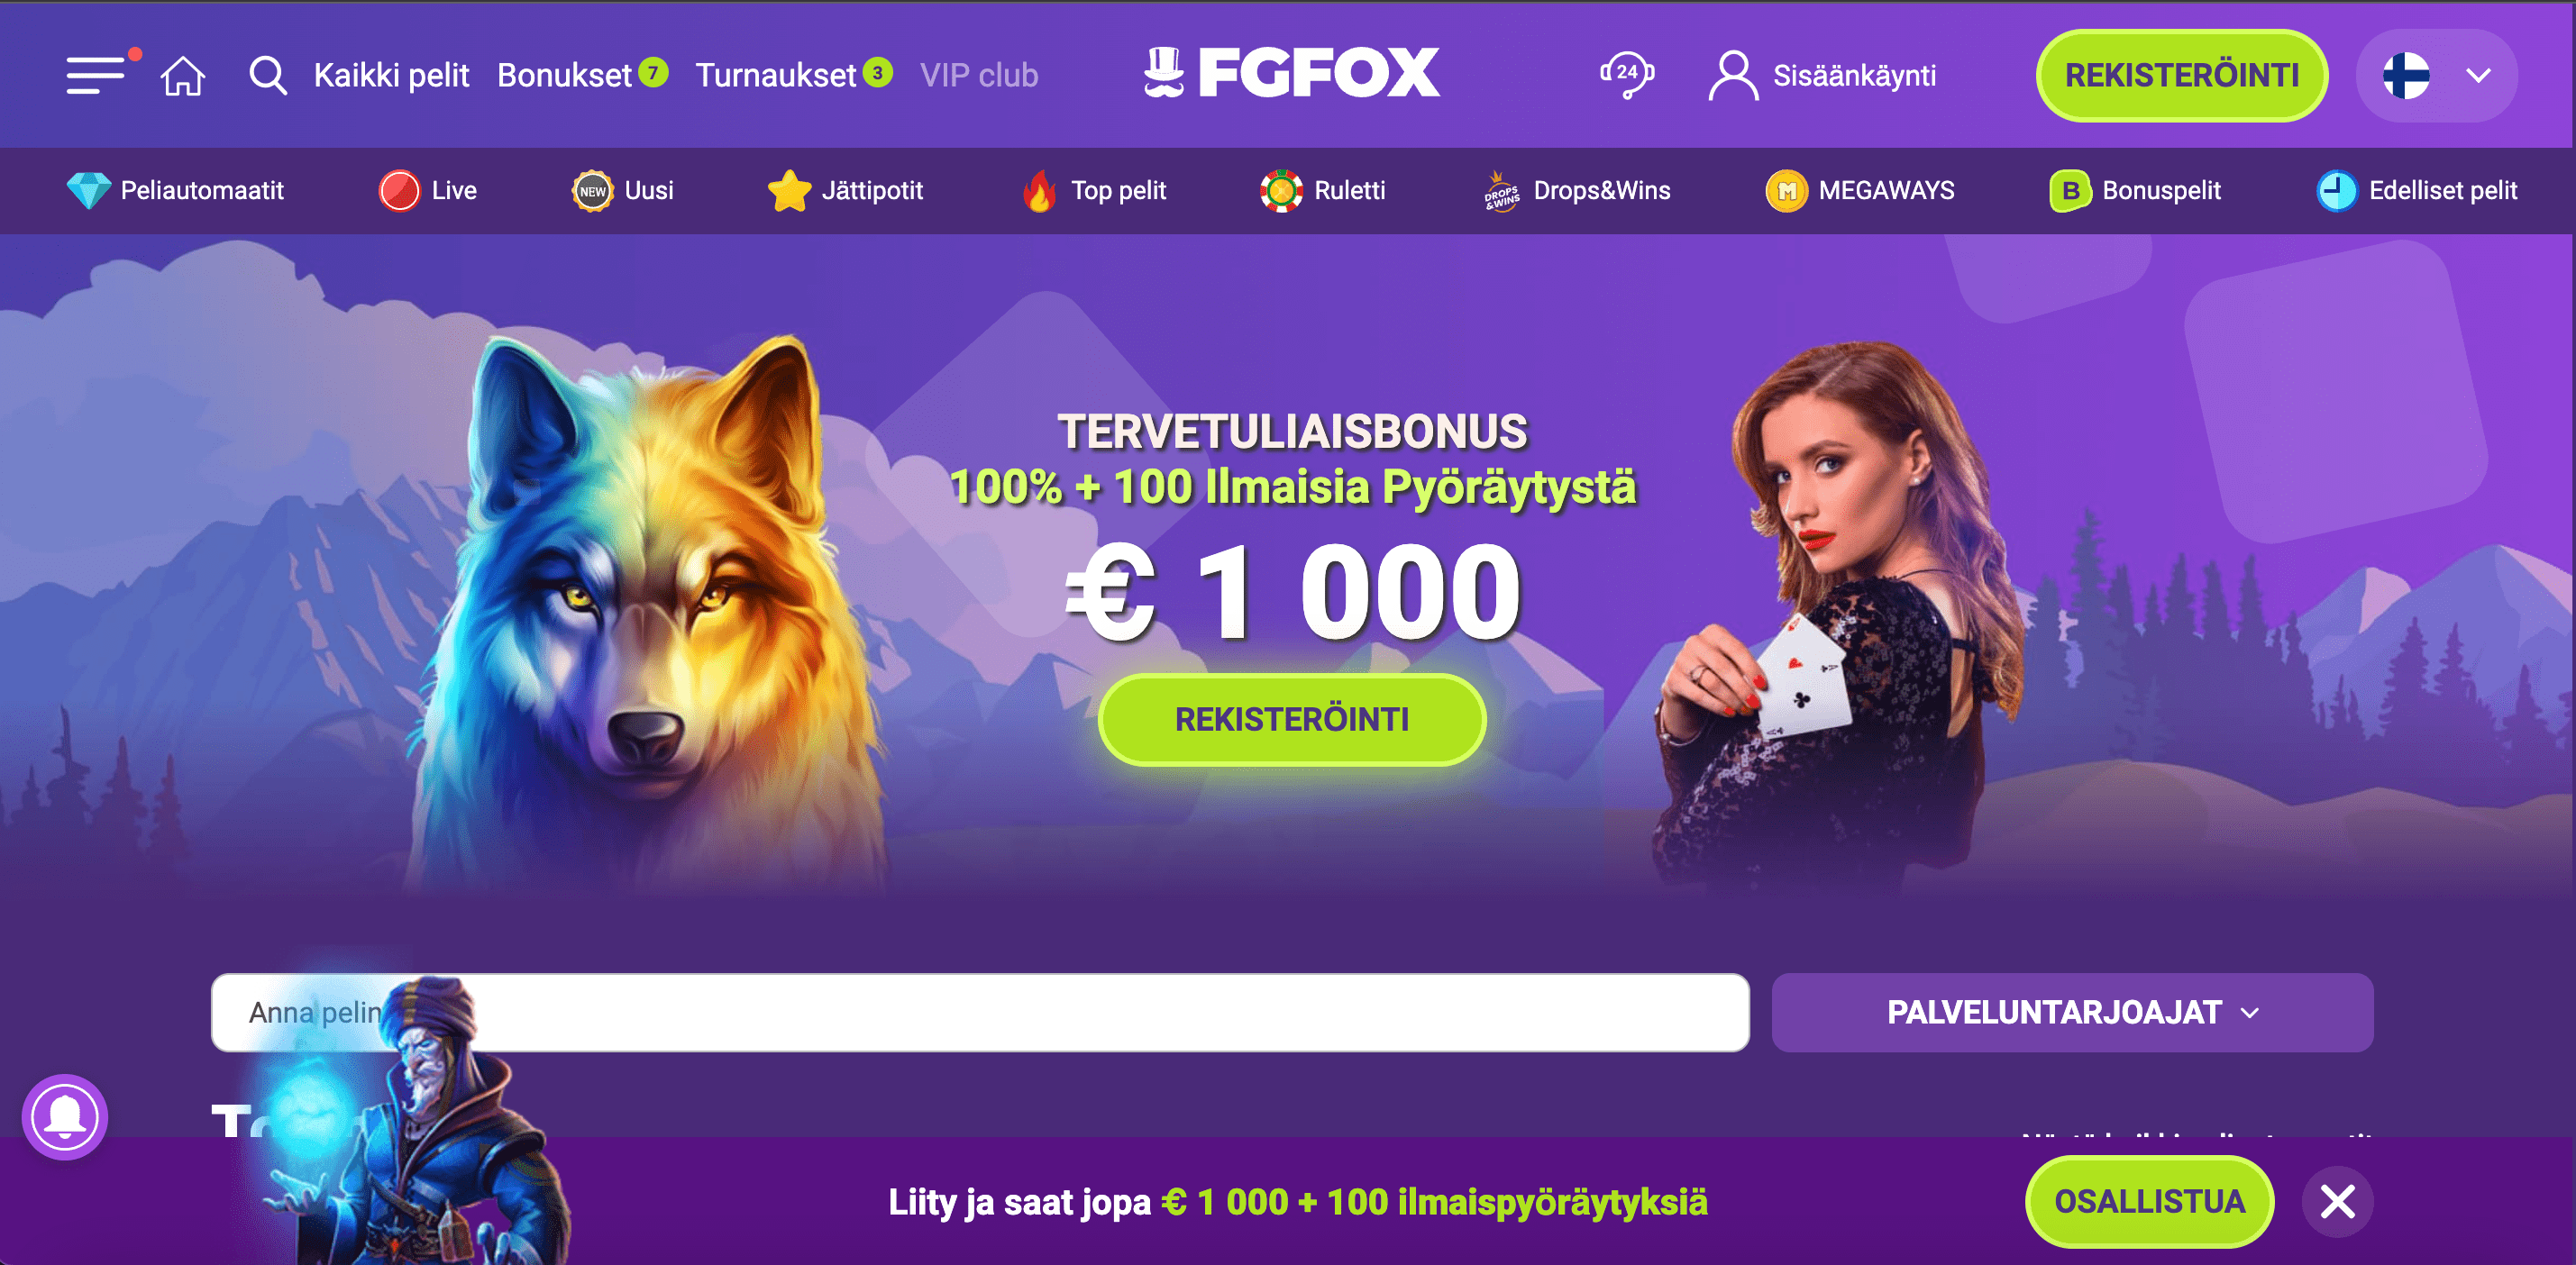Open search with magnifier icon
The image size is (2576, 1265).
click(x=268, y=75)
